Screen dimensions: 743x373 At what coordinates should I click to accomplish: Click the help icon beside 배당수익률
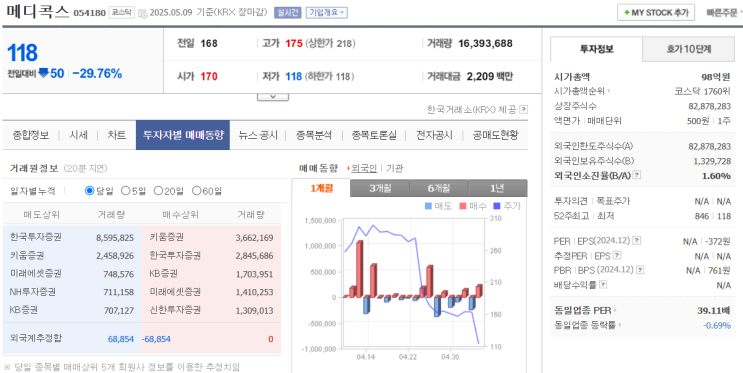pyautogui.click(x=603, y=285)
